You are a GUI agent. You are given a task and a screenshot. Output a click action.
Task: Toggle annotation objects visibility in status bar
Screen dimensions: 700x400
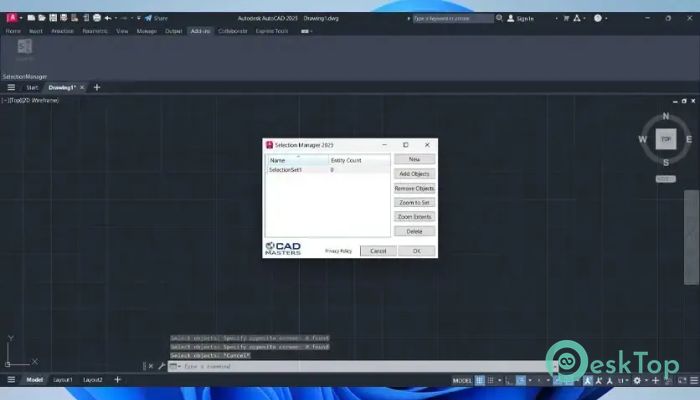click(x=588, y=380)
